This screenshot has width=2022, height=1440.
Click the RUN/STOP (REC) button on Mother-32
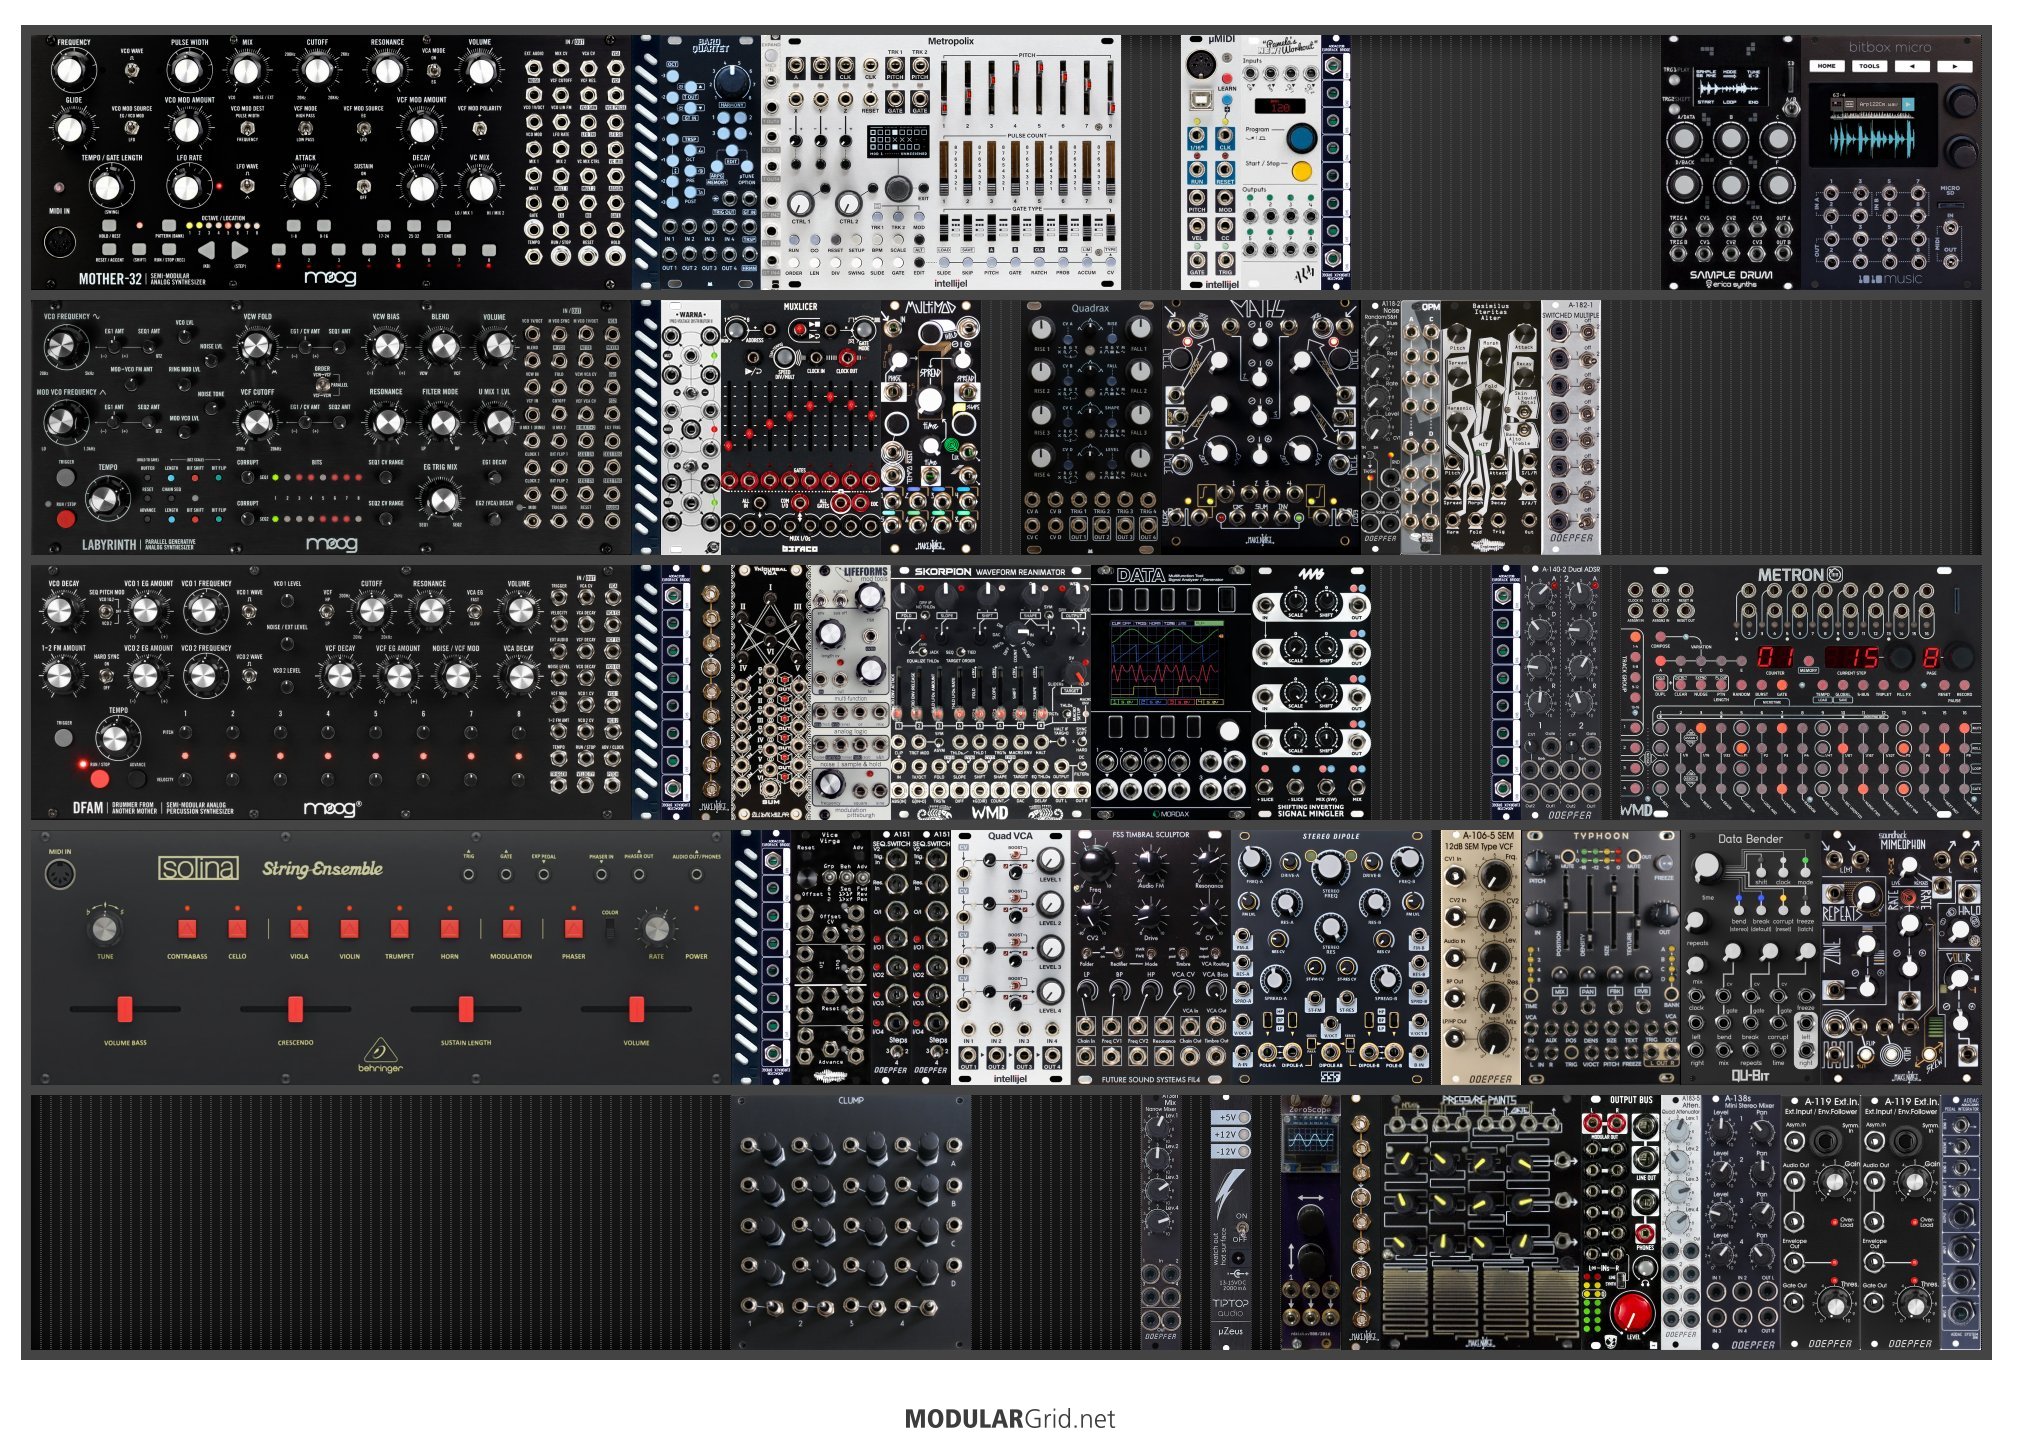click(x=169, y=249)
